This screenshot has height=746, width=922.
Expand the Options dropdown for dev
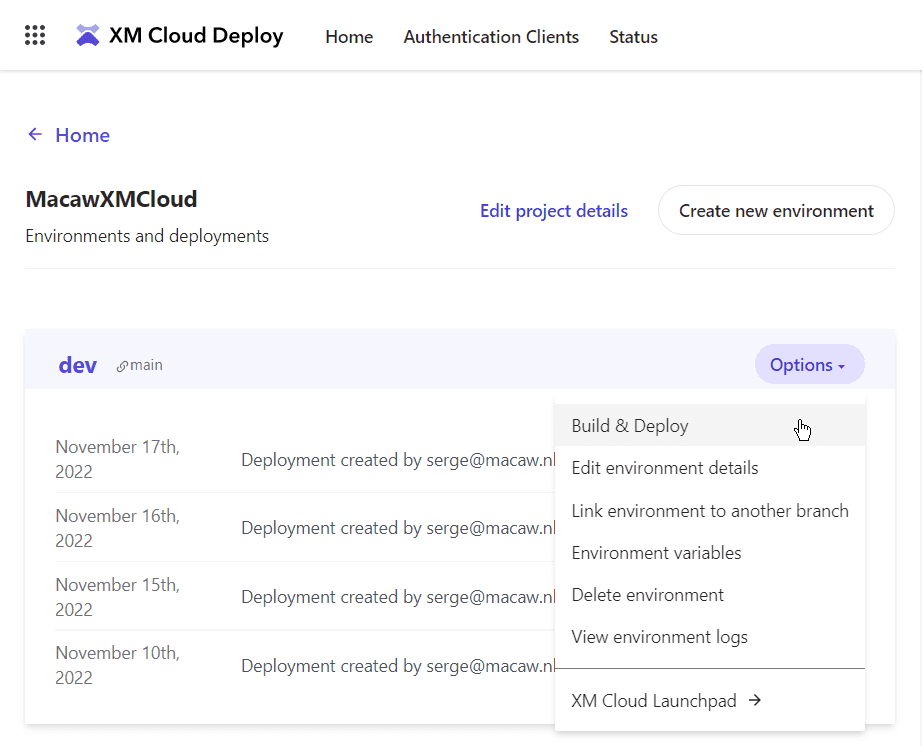tap(808, 365)
